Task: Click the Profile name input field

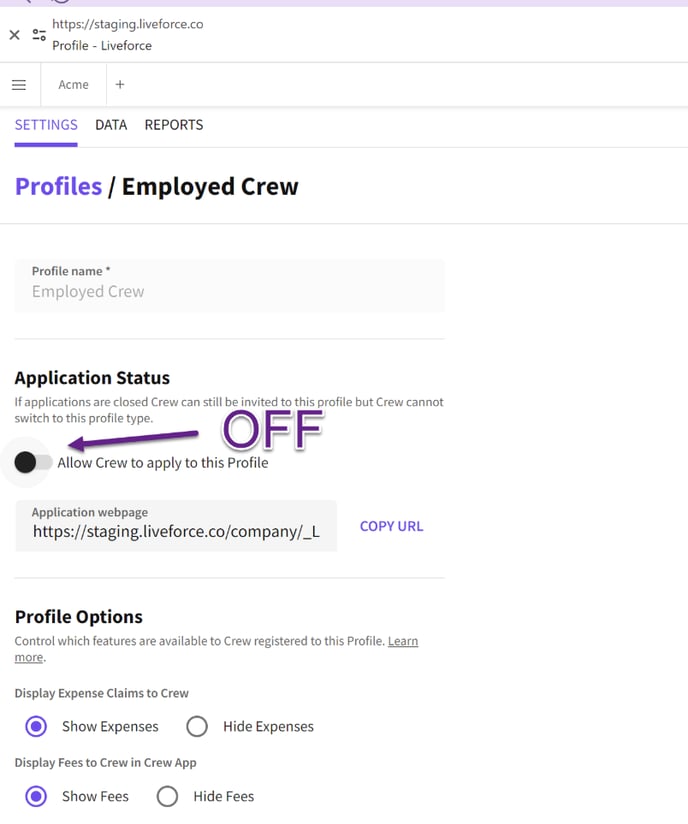Action: 229,292
